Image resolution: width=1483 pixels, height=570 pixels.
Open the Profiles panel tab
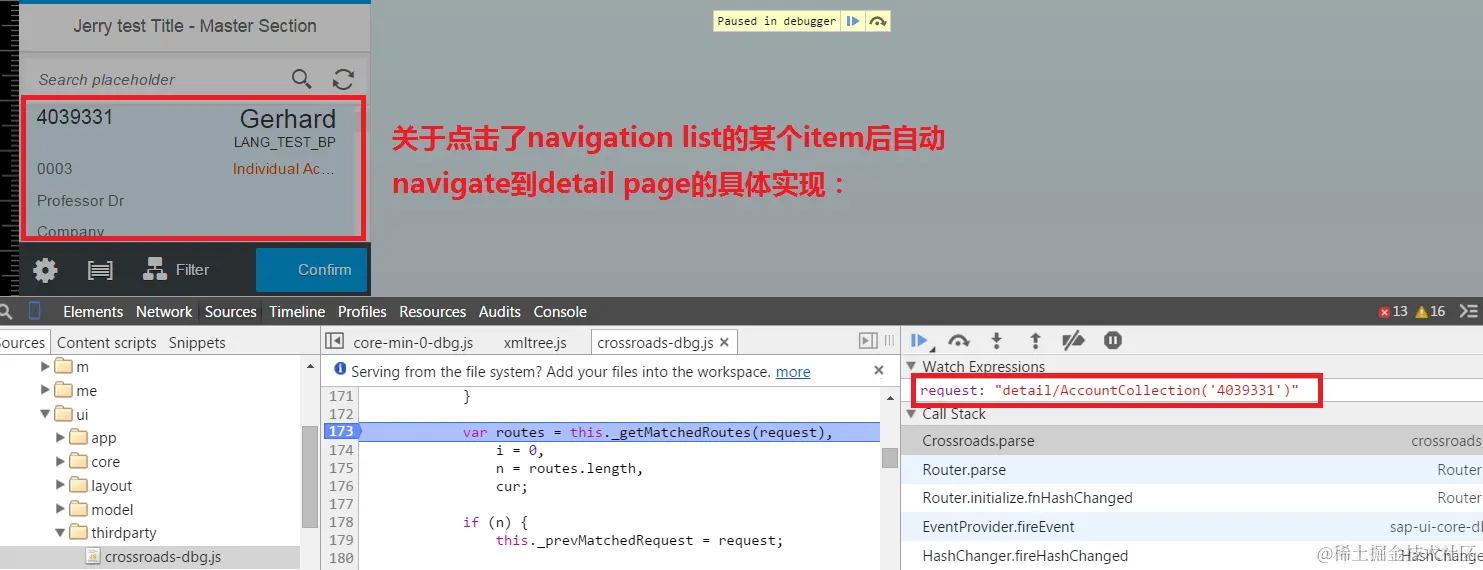(x=362, y=312)
